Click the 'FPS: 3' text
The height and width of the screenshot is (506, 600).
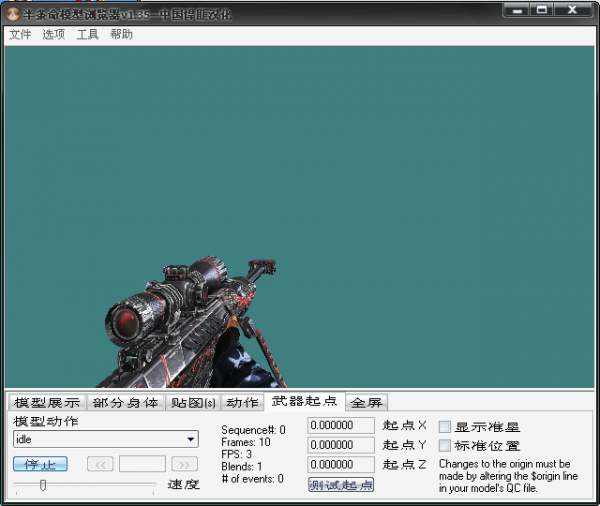pyautogui.click(x=236, y=454)
